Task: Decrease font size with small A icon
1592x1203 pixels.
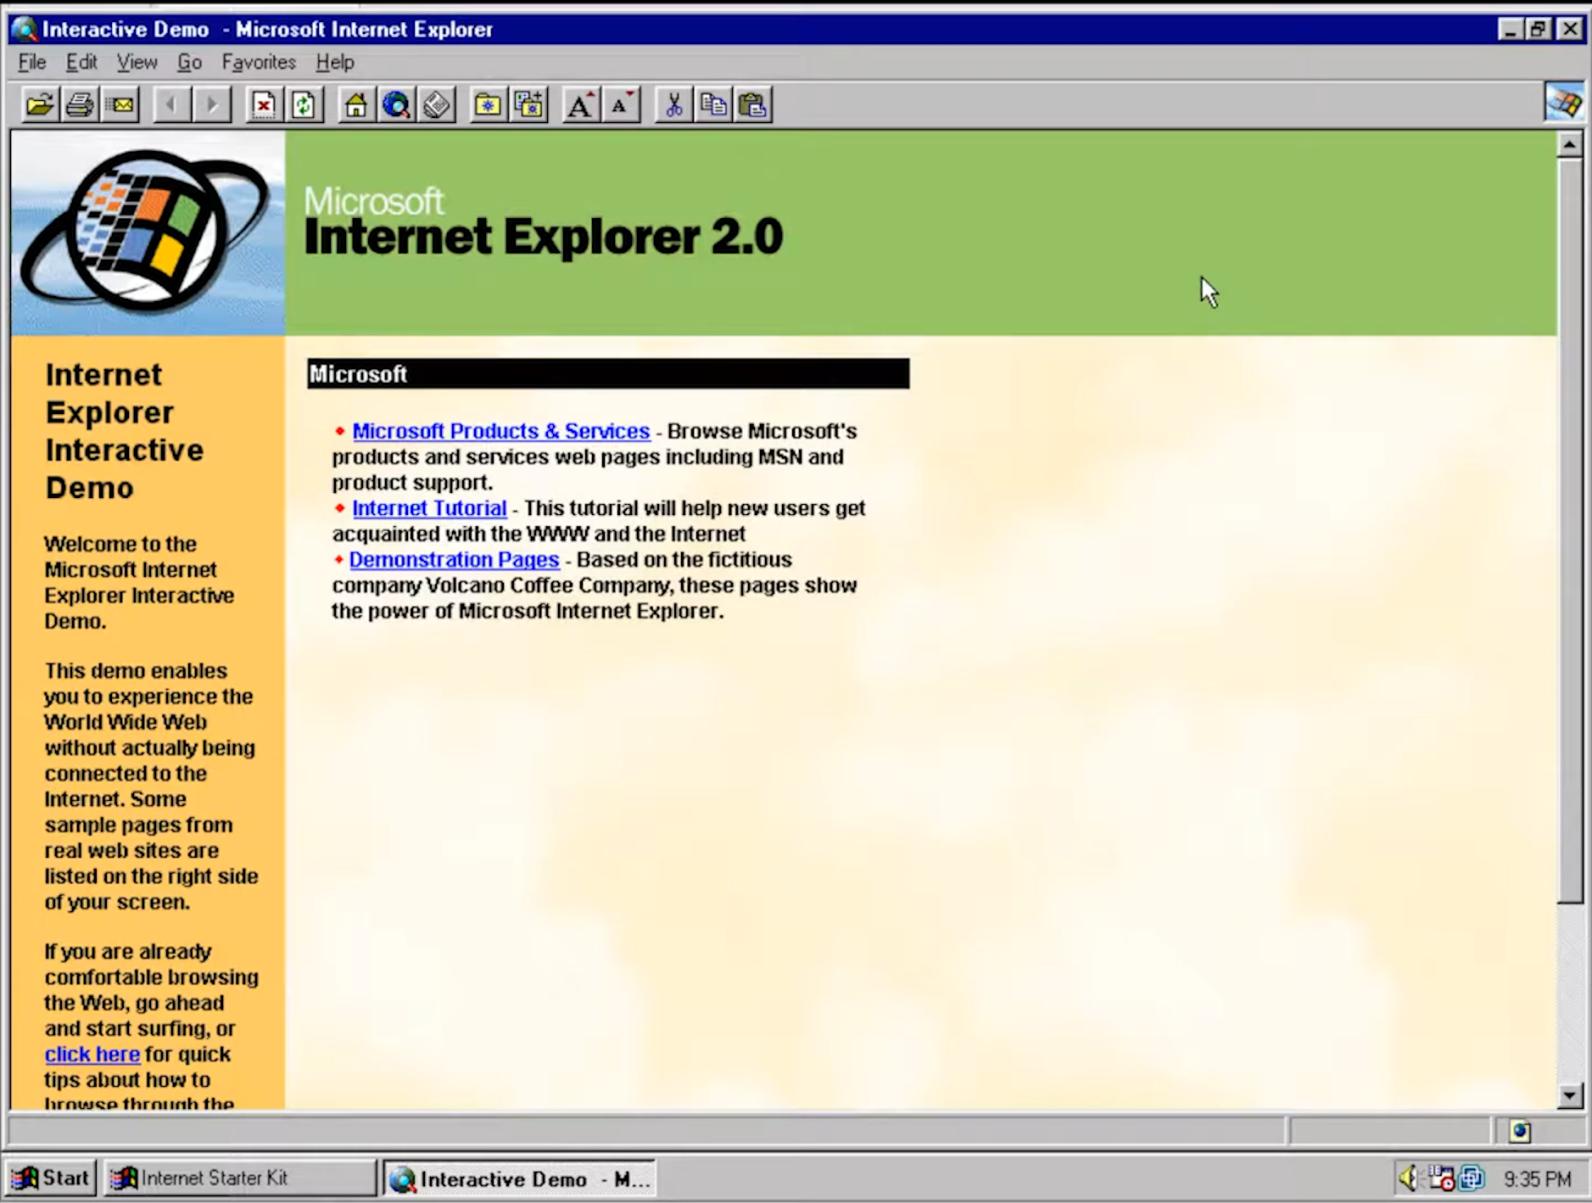Action: (621, 105)
